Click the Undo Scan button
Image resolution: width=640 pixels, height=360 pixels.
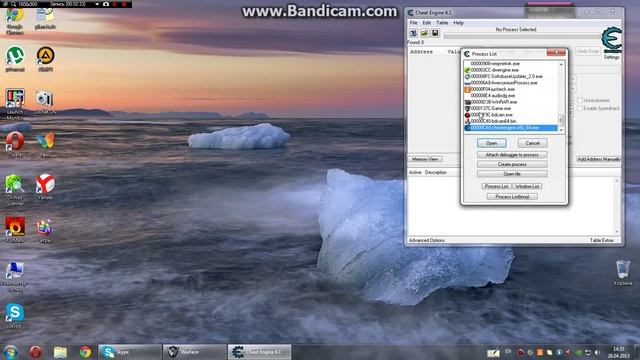(x=588, y=51)
